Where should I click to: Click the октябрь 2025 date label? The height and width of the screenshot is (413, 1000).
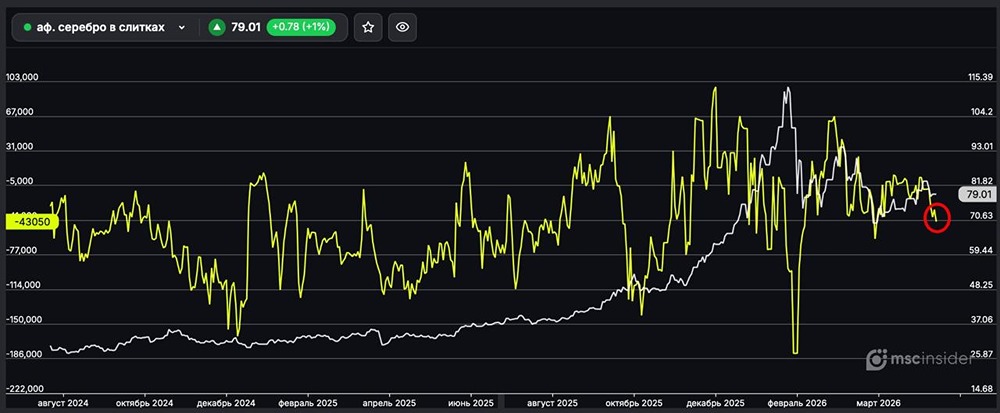click(x=635, y=403)
